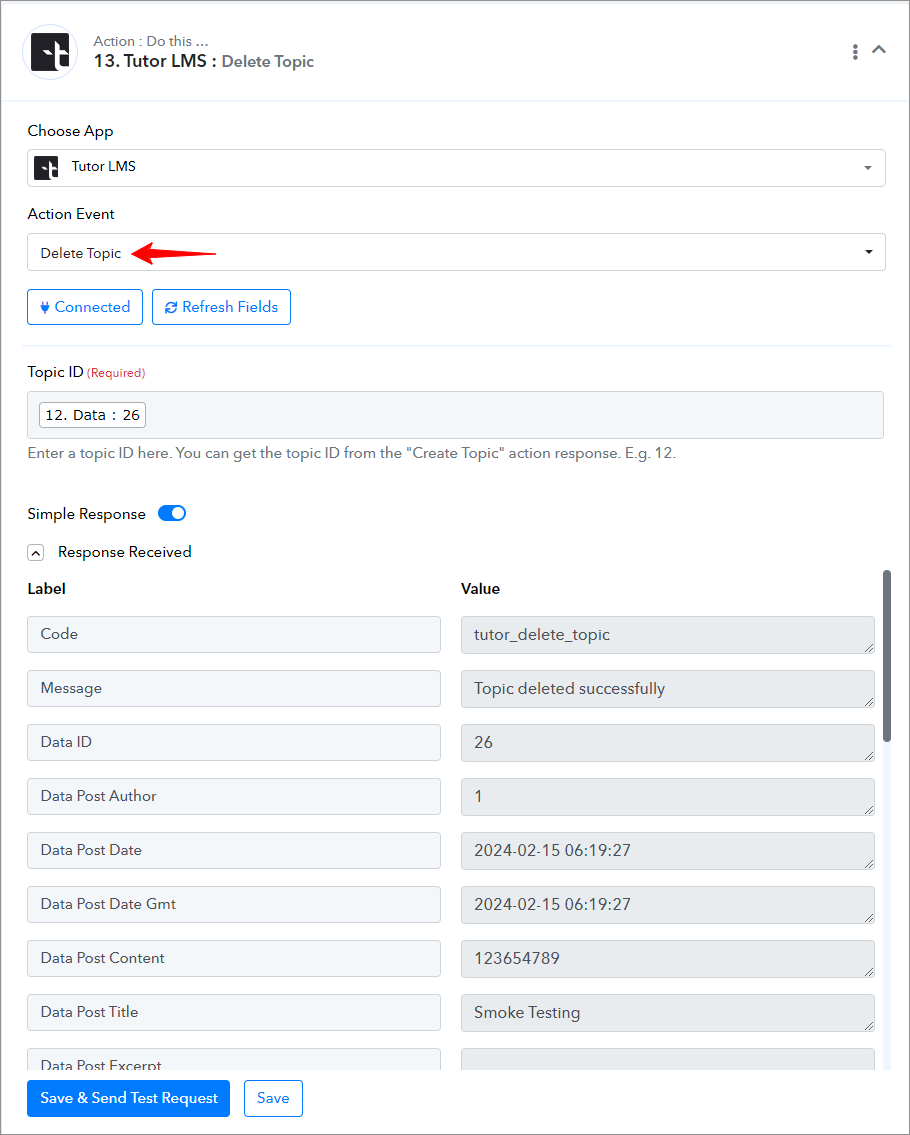Click the 123654789 value field

(x=667, y=959)
